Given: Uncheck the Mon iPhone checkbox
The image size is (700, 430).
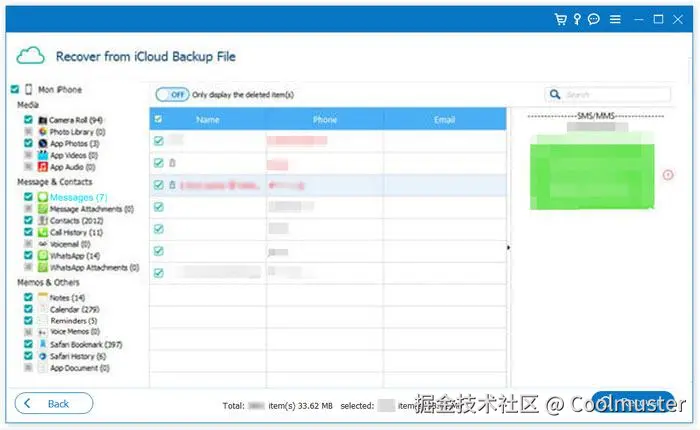Looking at the screenshot, I should (15, 89).
